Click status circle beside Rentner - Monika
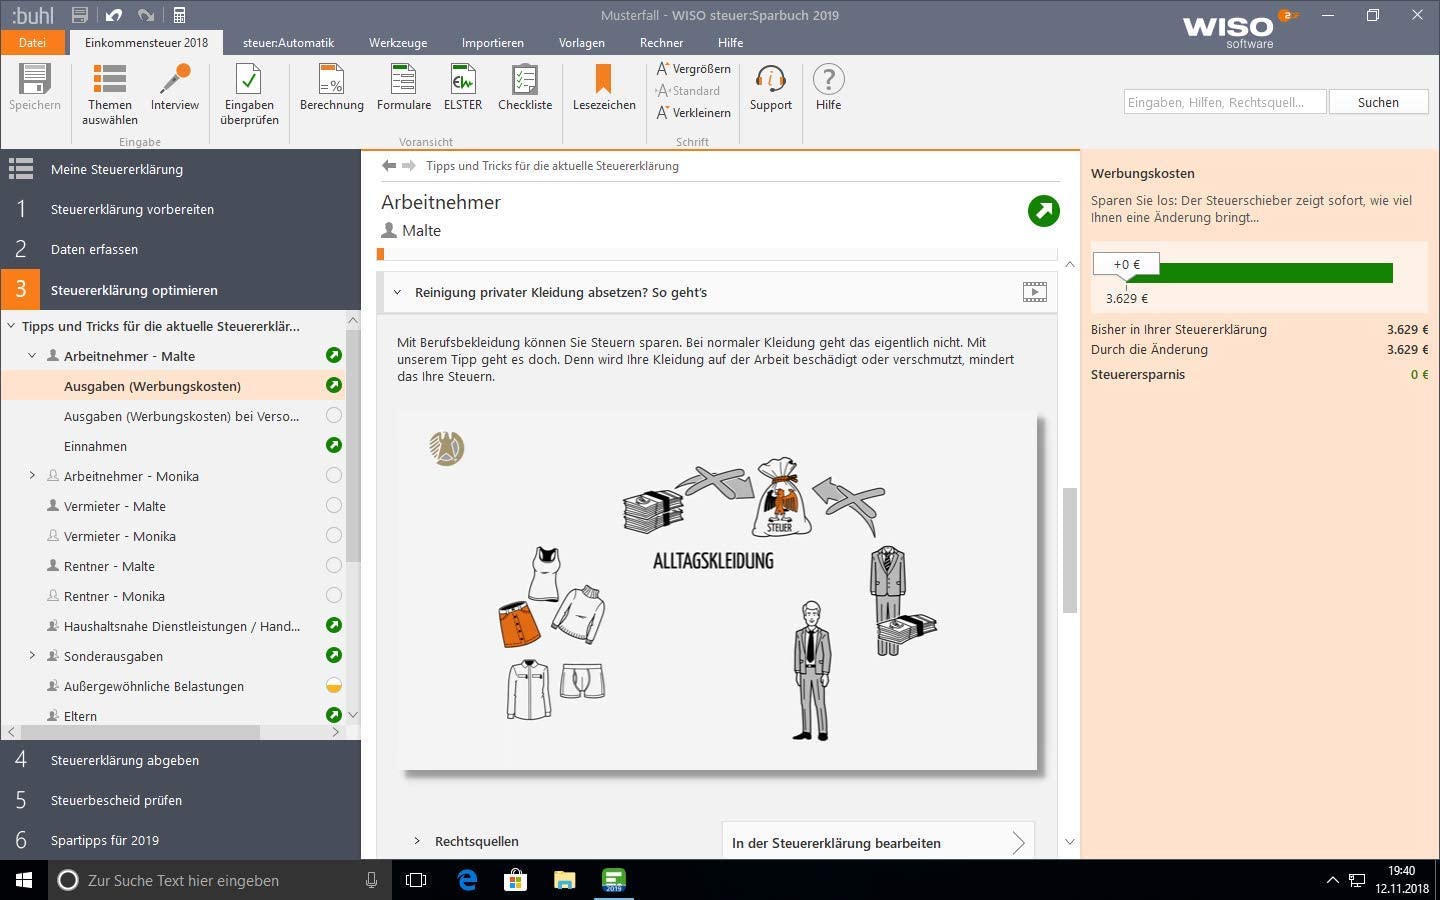This screenshot has height=900, width=1440. pyautogui.click(x=334, y=596)
